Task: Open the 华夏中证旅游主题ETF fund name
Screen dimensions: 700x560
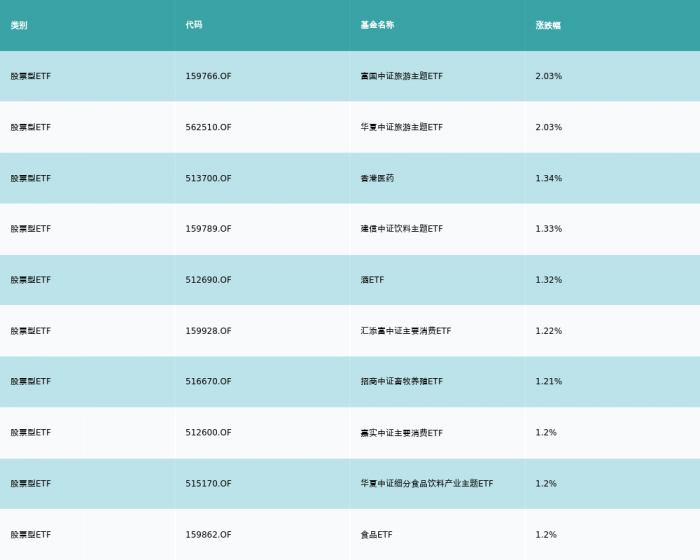Action: click(x=402, y=127)
